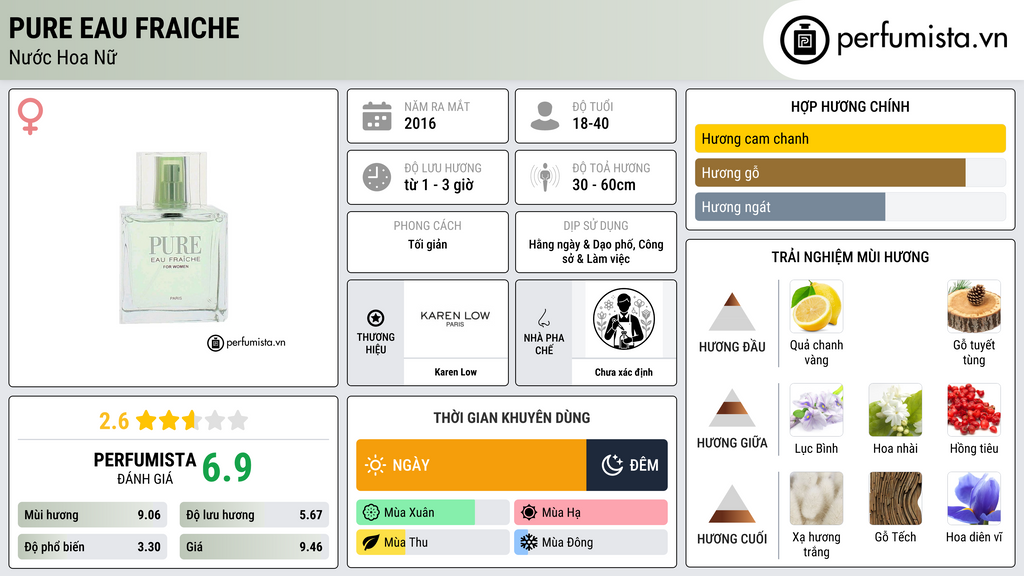Click the nose icon above Nhà pha chế
The image size is (1024, 576).
tap(543, 318)
